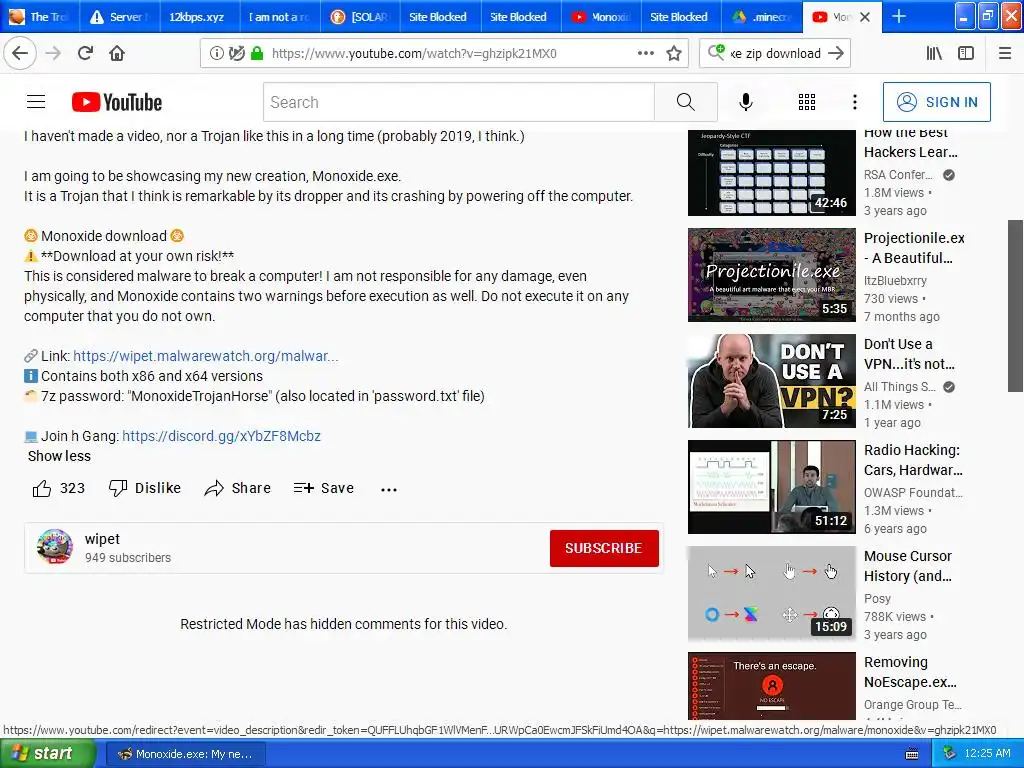
Task: Search with voice microphone icon
Action: (x=746, y=102)
